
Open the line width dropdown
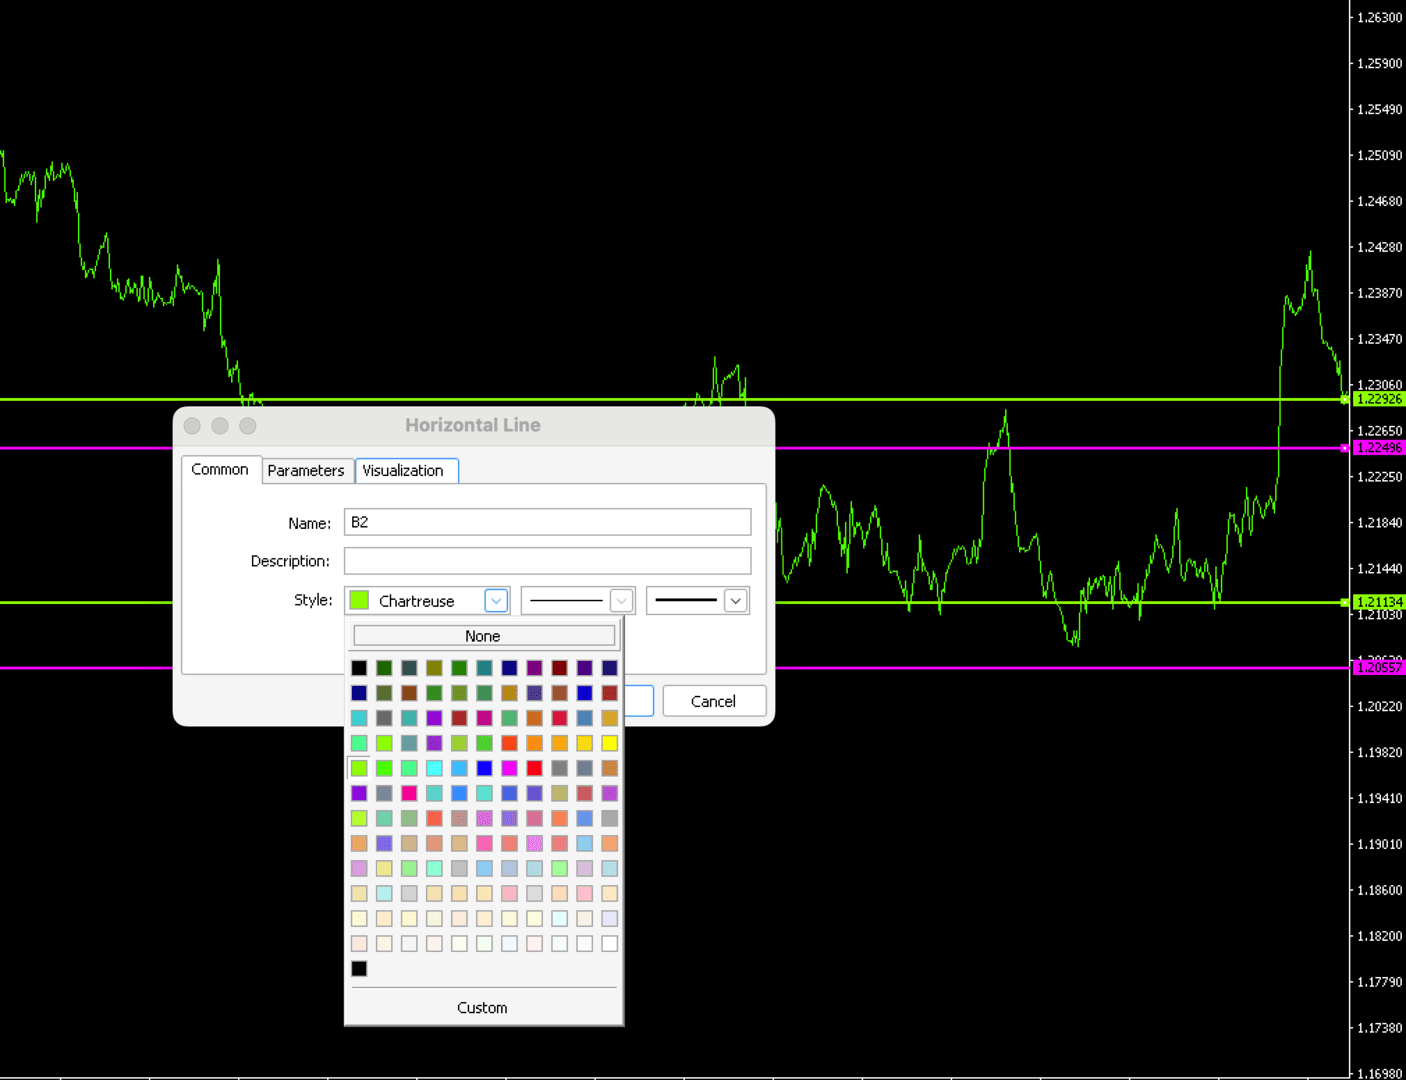tap(736, 600)
